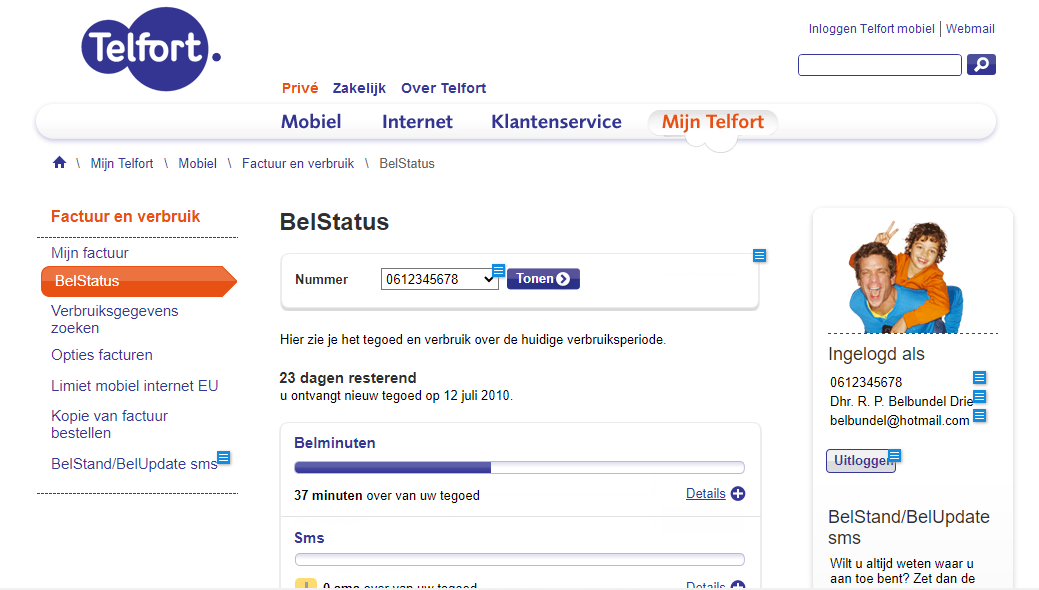This screenshot has width=1039, height=590.
Task: Go to the Klantenservice navigation tab
Action: pyautogui.click(x=557, y=122)
